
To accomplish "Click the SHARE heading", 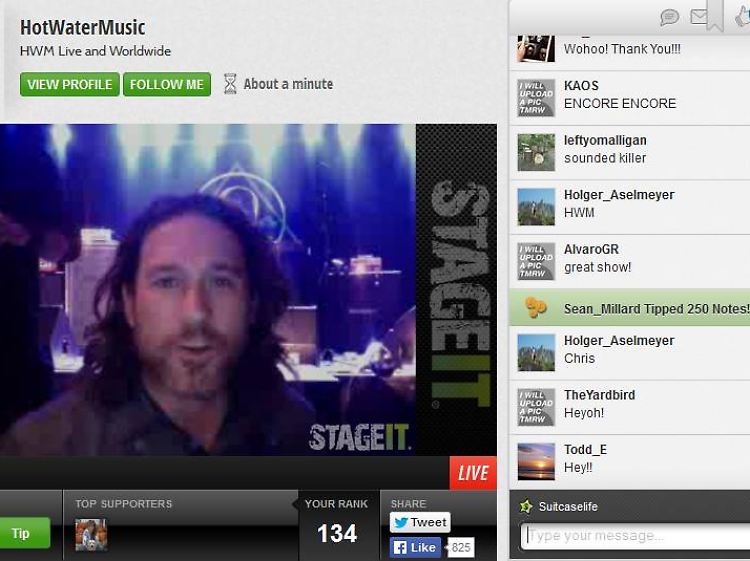I will (x=408, y=504).
